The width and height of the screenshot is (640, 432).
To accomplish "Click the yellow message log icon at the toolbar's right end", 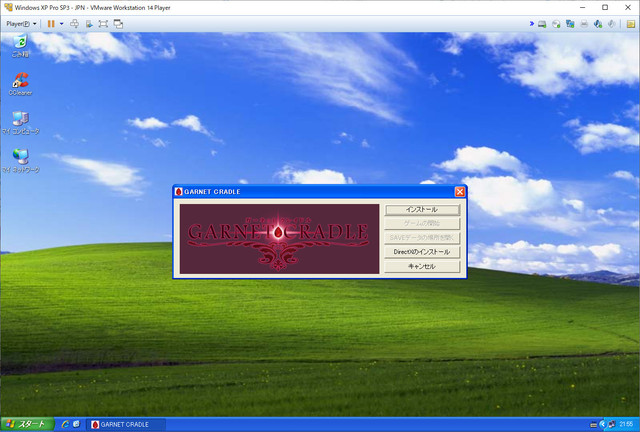I will tap(631, 24).
